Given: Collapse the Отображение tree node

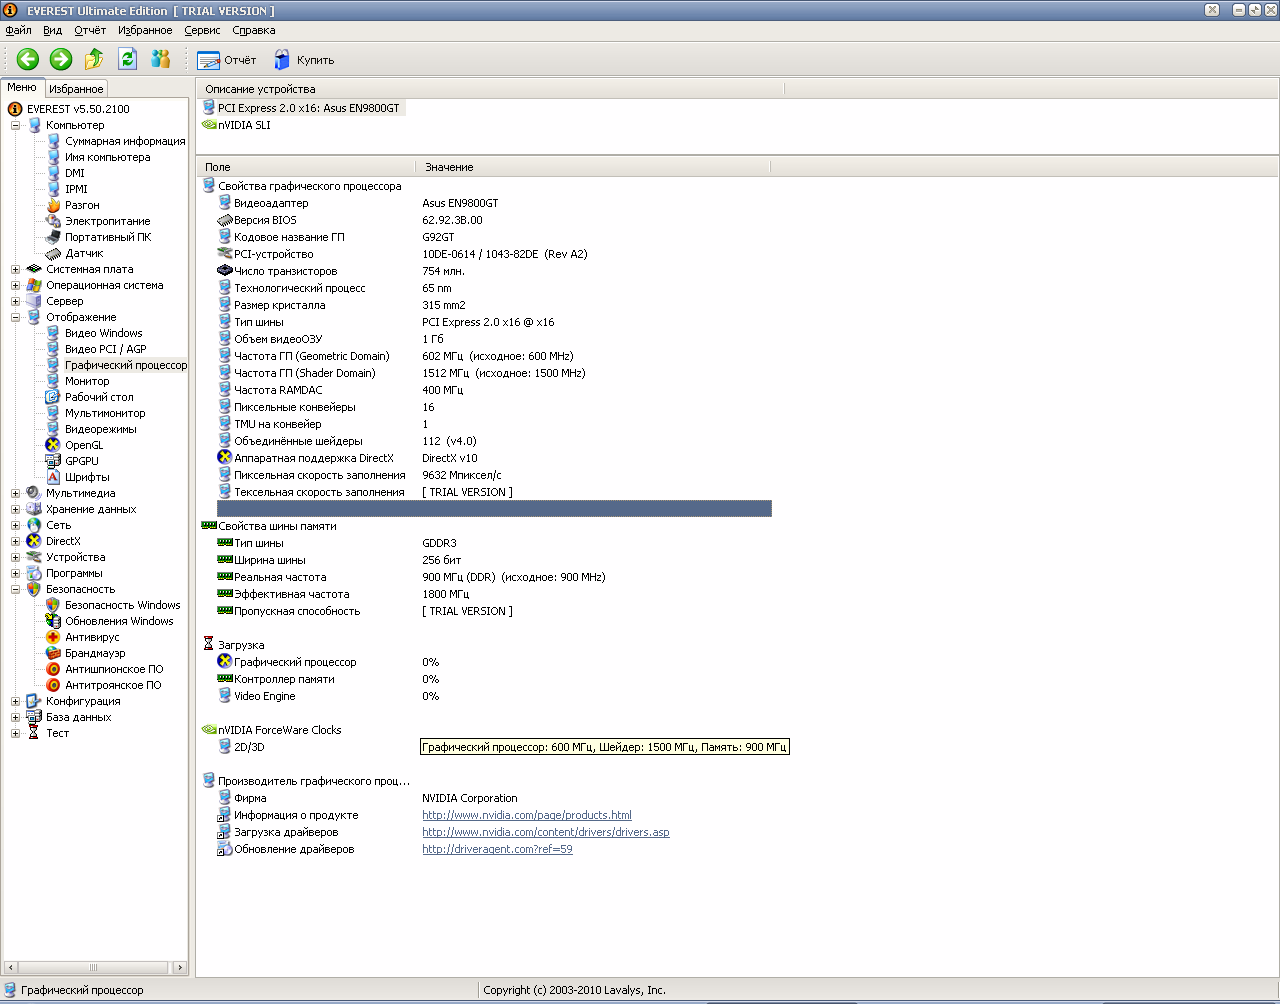Looking at the screenshot, I should [16, 317].
